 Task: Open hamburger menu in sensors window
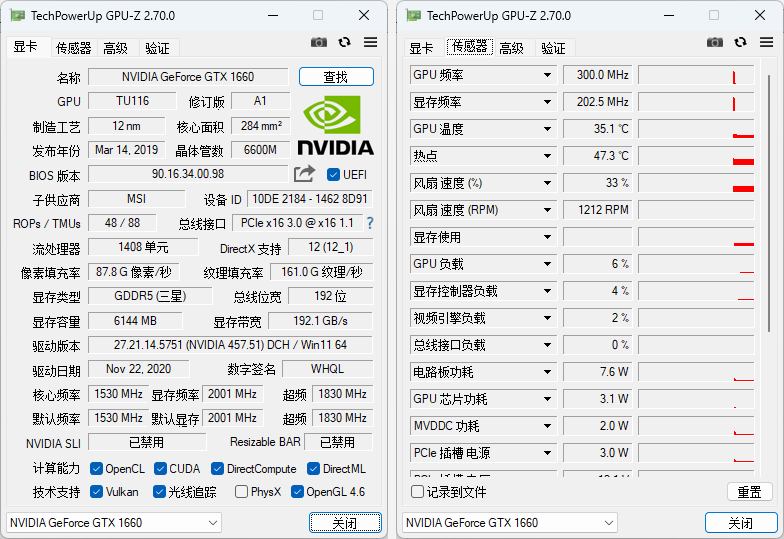click(766, 42)
